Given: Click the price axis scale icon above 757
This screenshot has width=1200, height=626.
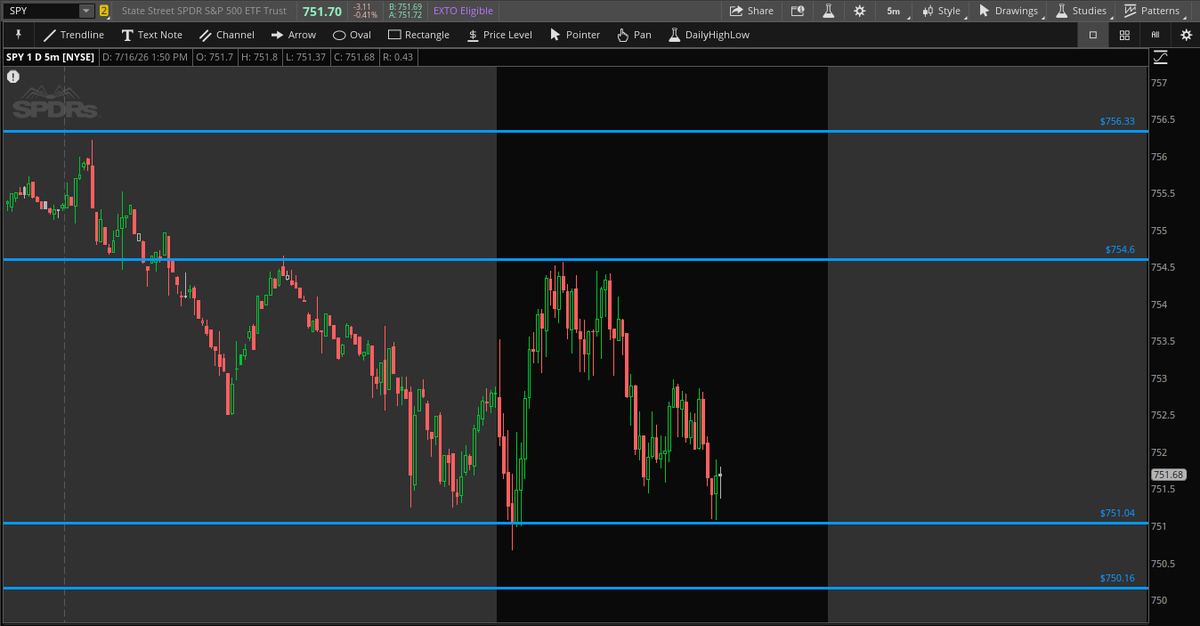Looking at the screenshot, I should click(x=1161, y=58).
